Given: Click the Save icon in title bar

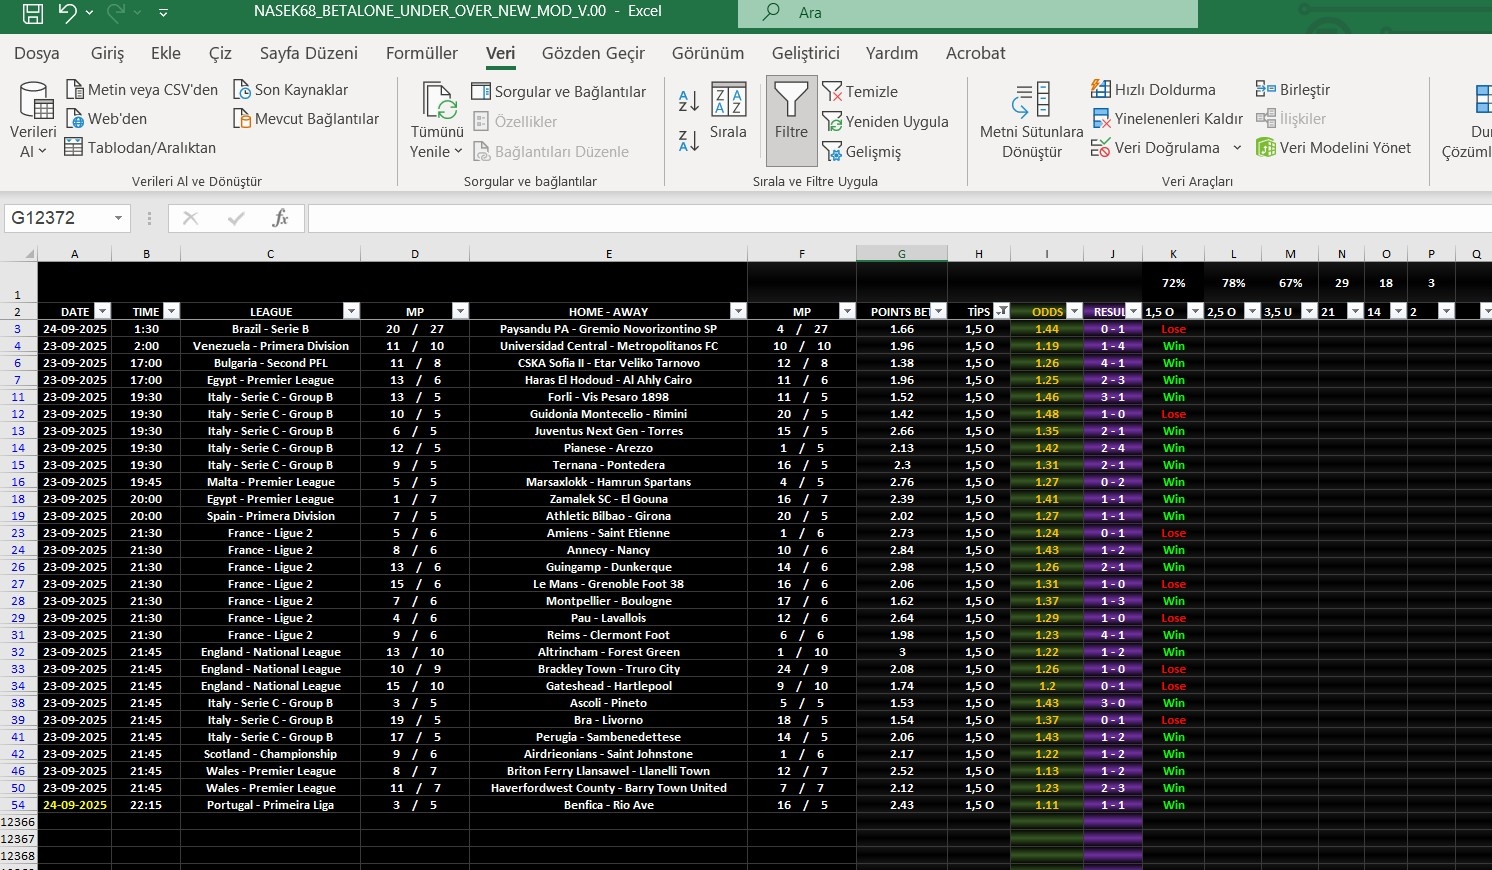Looking at the screenshot, I should click(x=32, y=13).
